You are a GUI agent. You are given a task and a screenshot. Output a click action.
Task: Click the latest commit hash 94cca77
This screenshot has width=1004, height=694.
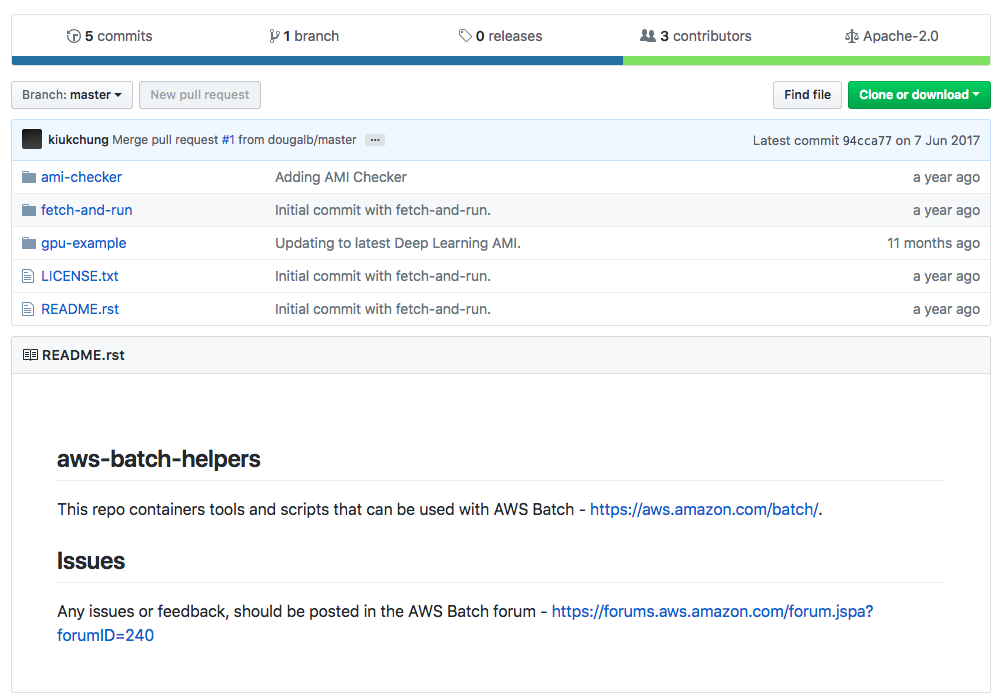point(867,140)
